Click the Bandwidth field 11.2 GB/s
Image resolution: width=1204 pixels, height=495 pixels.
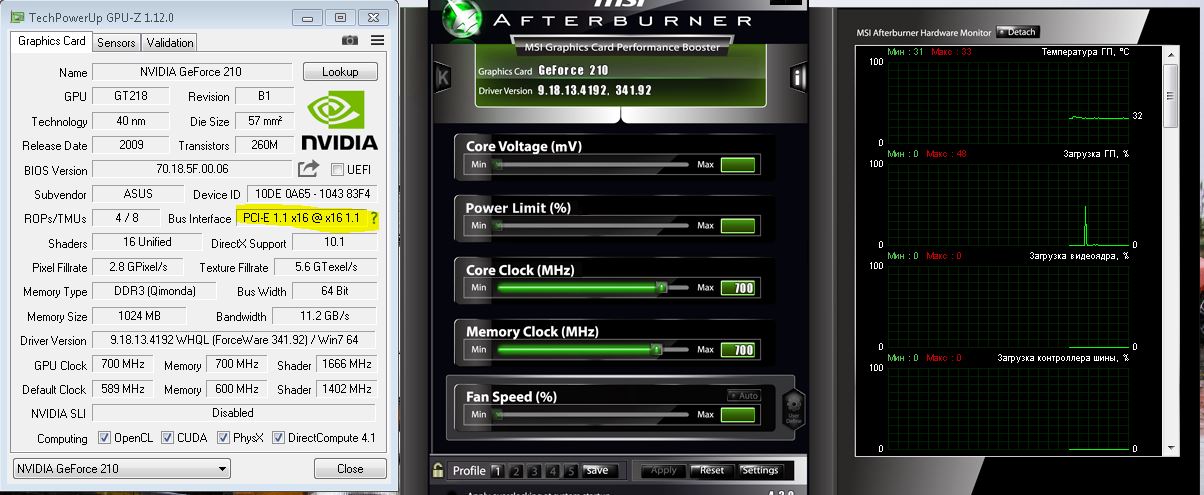point(325,317)
